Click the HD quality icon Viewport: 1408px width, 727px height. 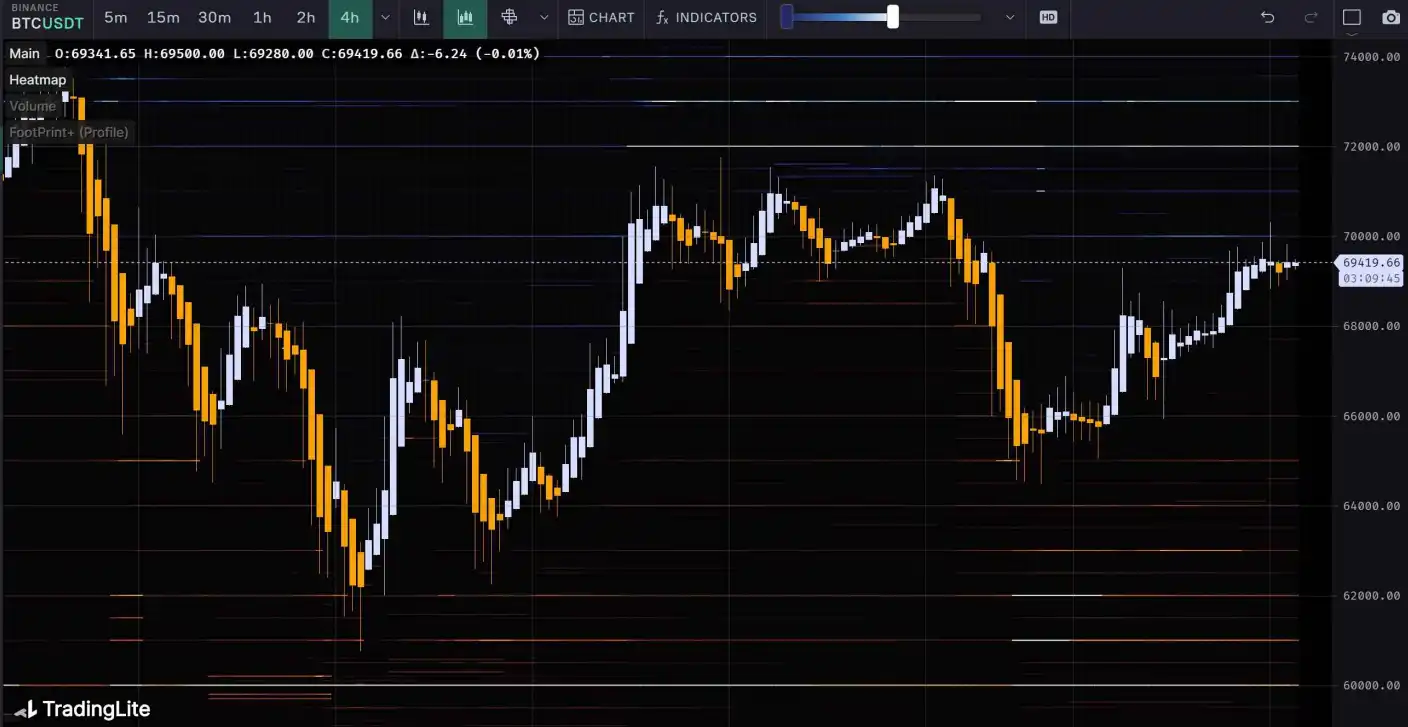pyautogui.click(x=1048, y=17)
